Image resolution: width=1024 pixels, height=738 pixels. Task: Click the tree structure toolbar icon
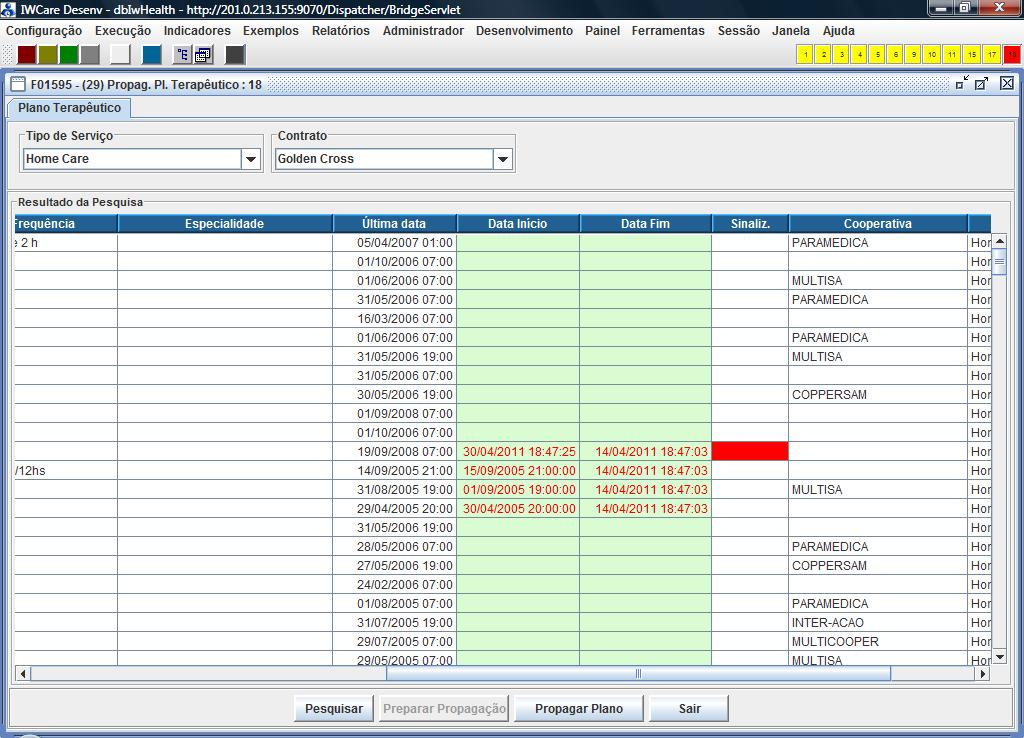[183, 55]
